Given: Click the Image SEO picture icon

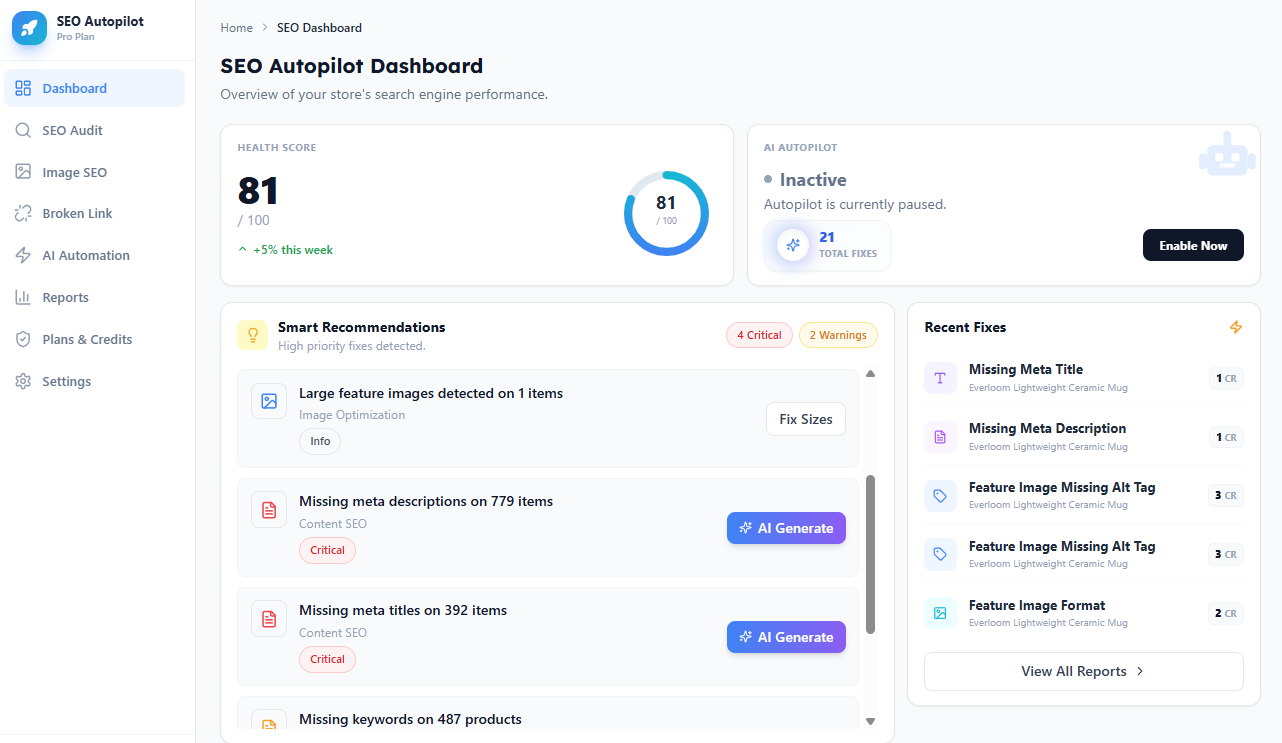Looking at the screenshot, I should coord(23,172).
